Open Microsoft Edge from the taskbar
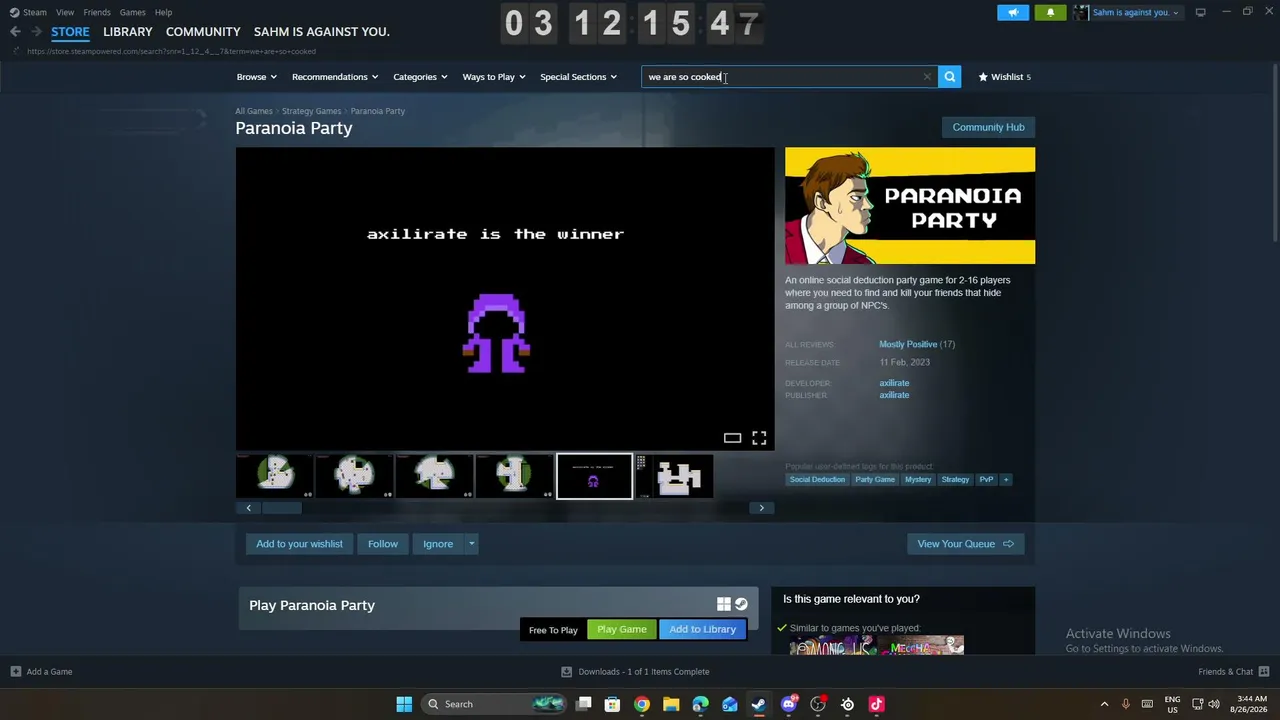 [x=700, y=704]
